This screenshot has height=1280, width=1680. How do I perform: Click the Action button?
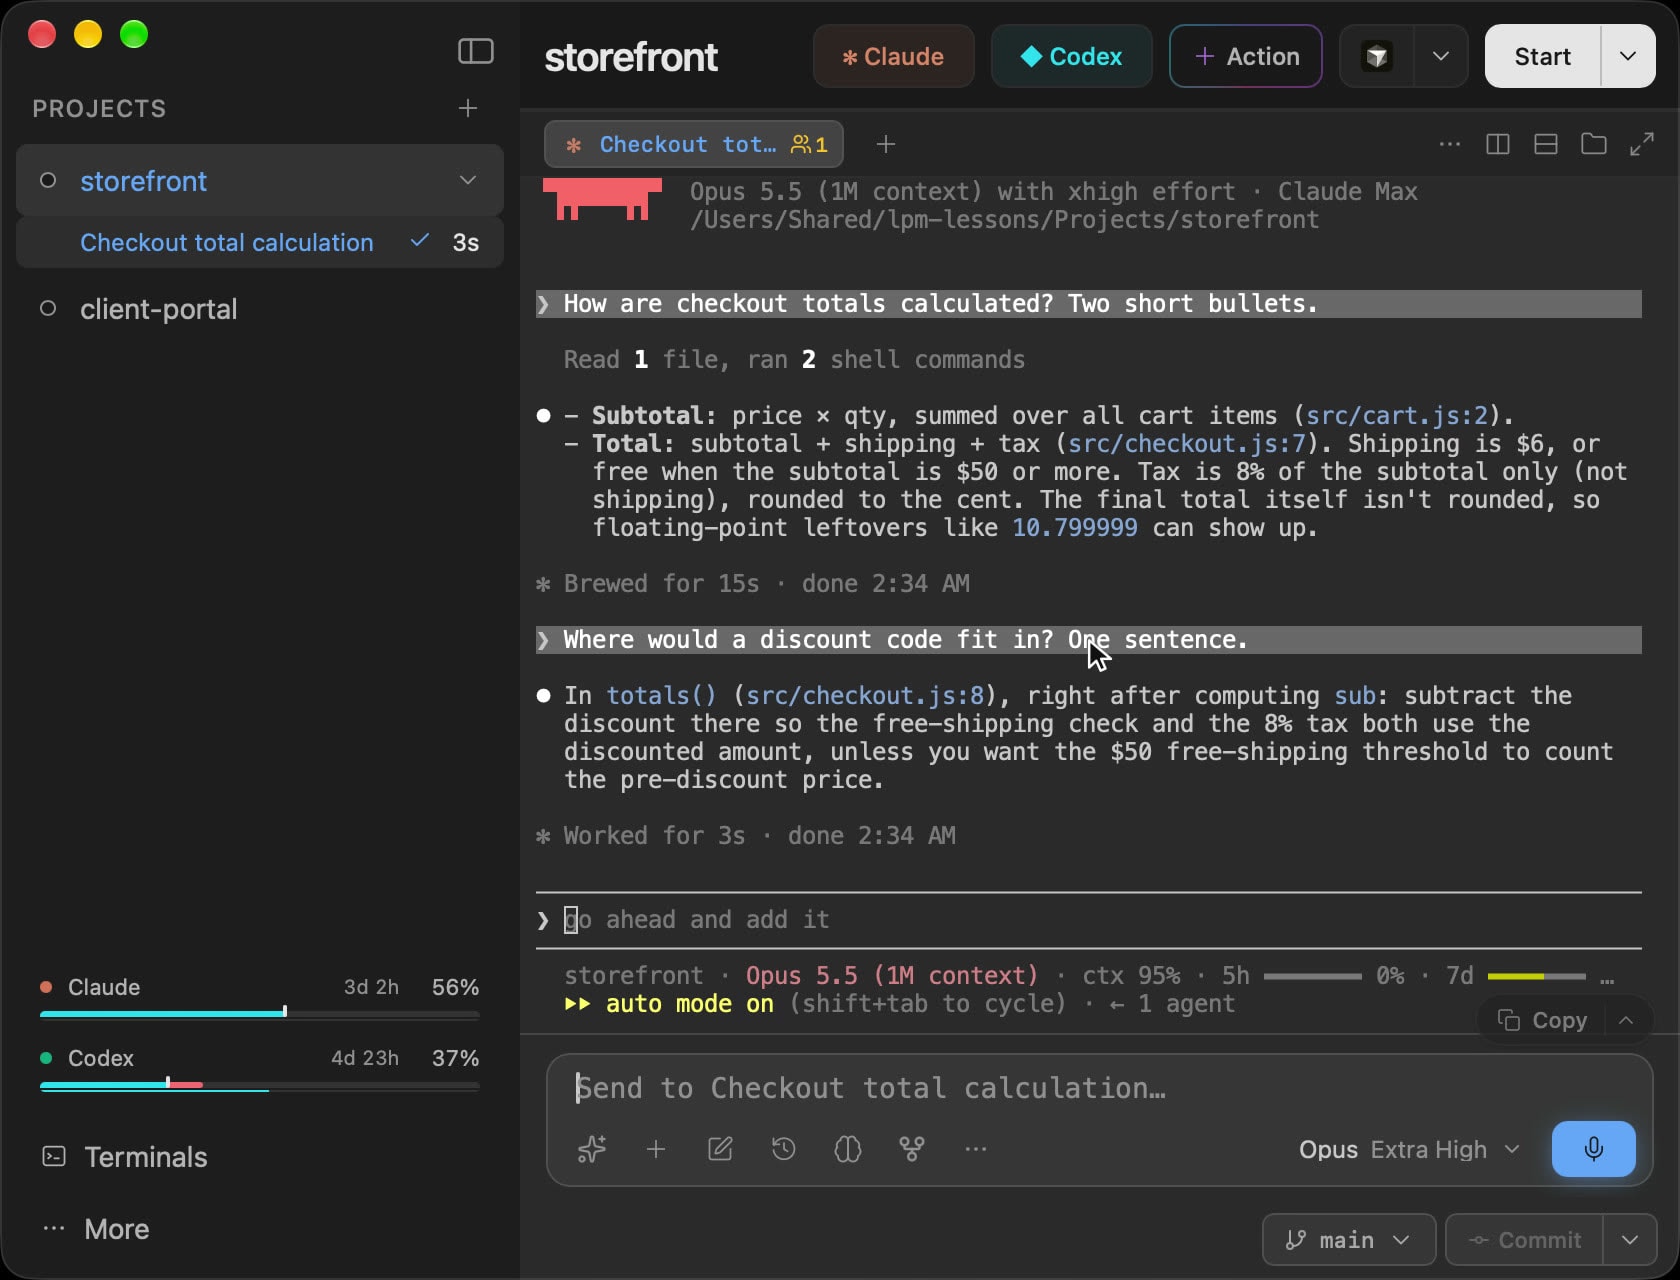click(1246, 57)
